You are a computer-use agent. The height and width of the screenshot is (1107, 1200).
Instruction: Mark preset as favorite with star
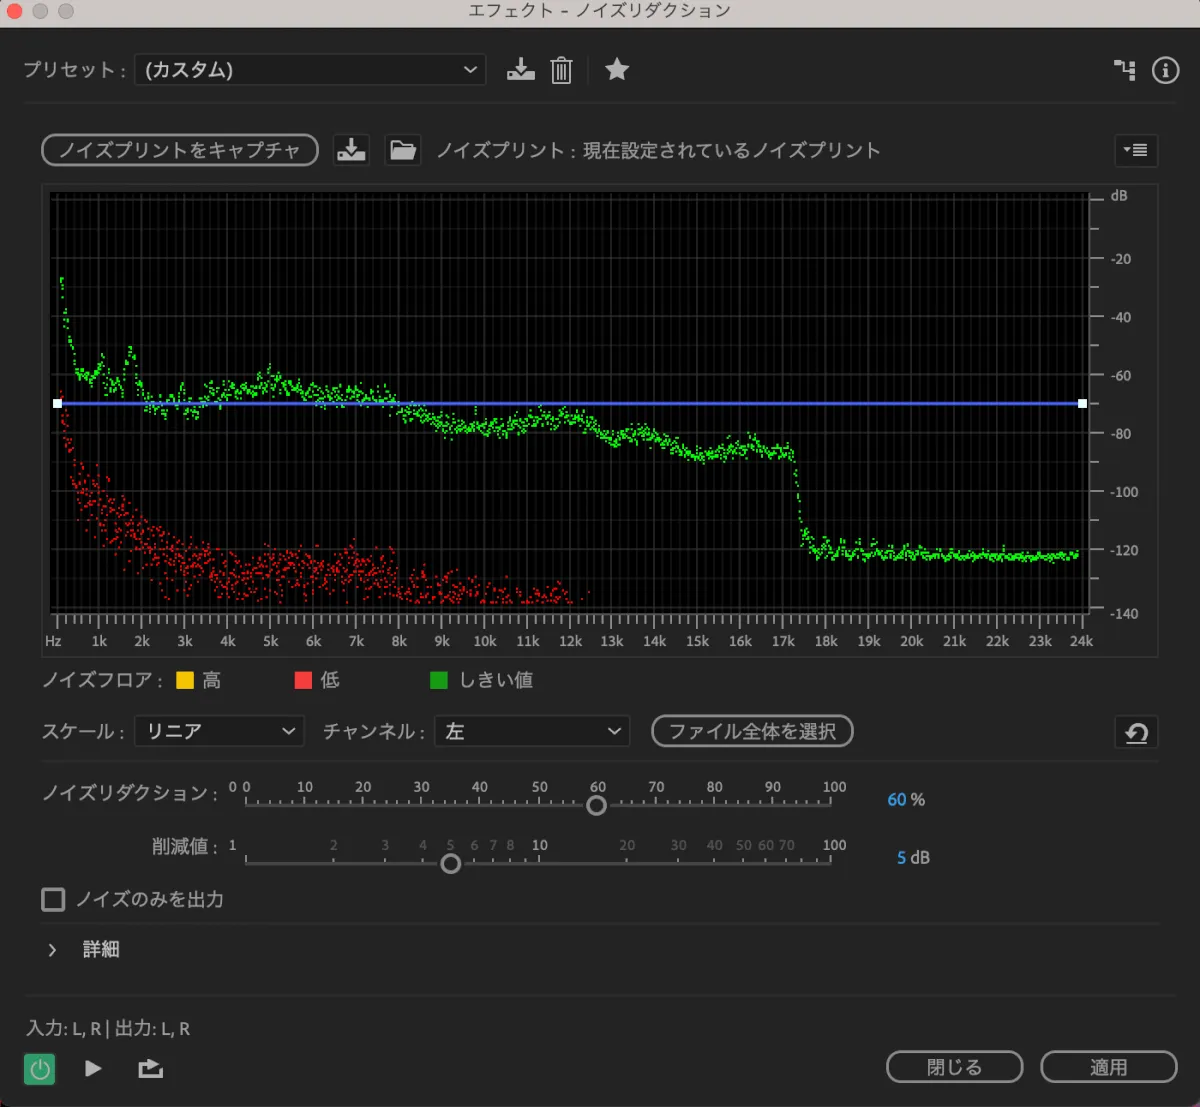(617, 70)
